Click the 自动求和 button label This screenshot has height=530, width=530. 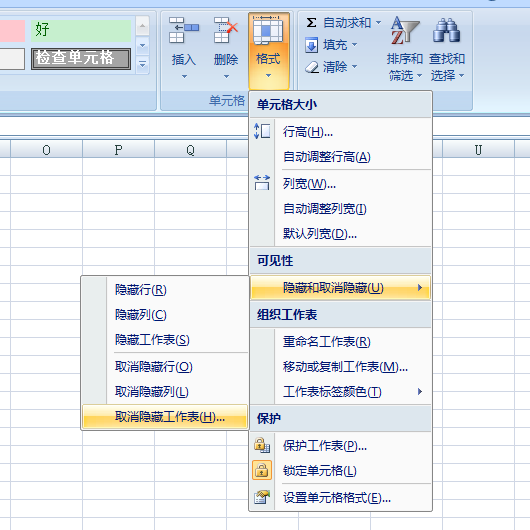[x=347, y=23]
